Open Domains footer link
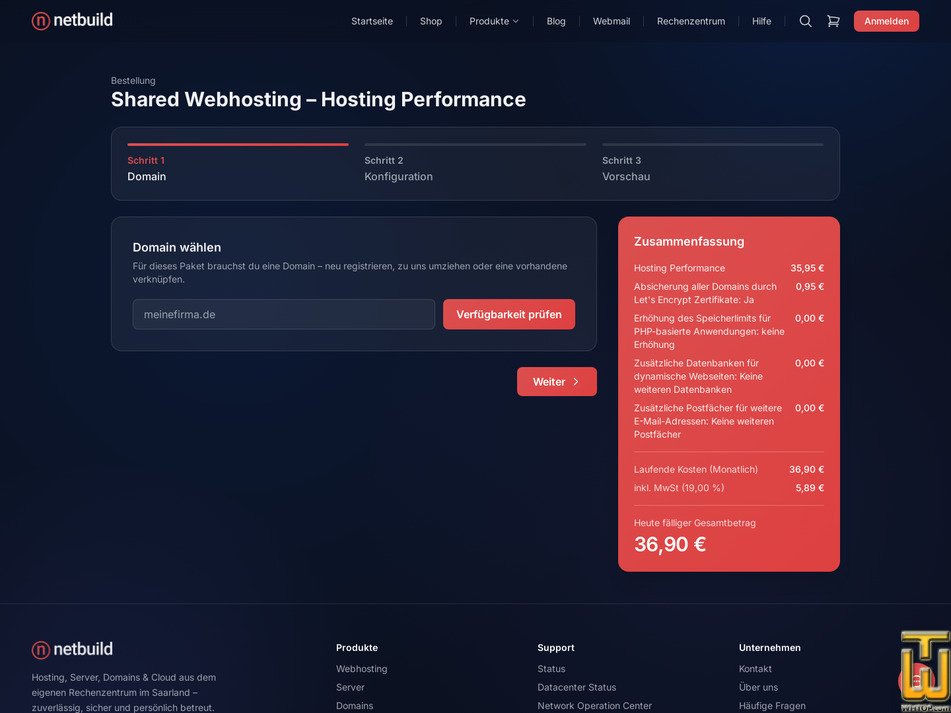951x713 pixels. [x=354, y=706]
